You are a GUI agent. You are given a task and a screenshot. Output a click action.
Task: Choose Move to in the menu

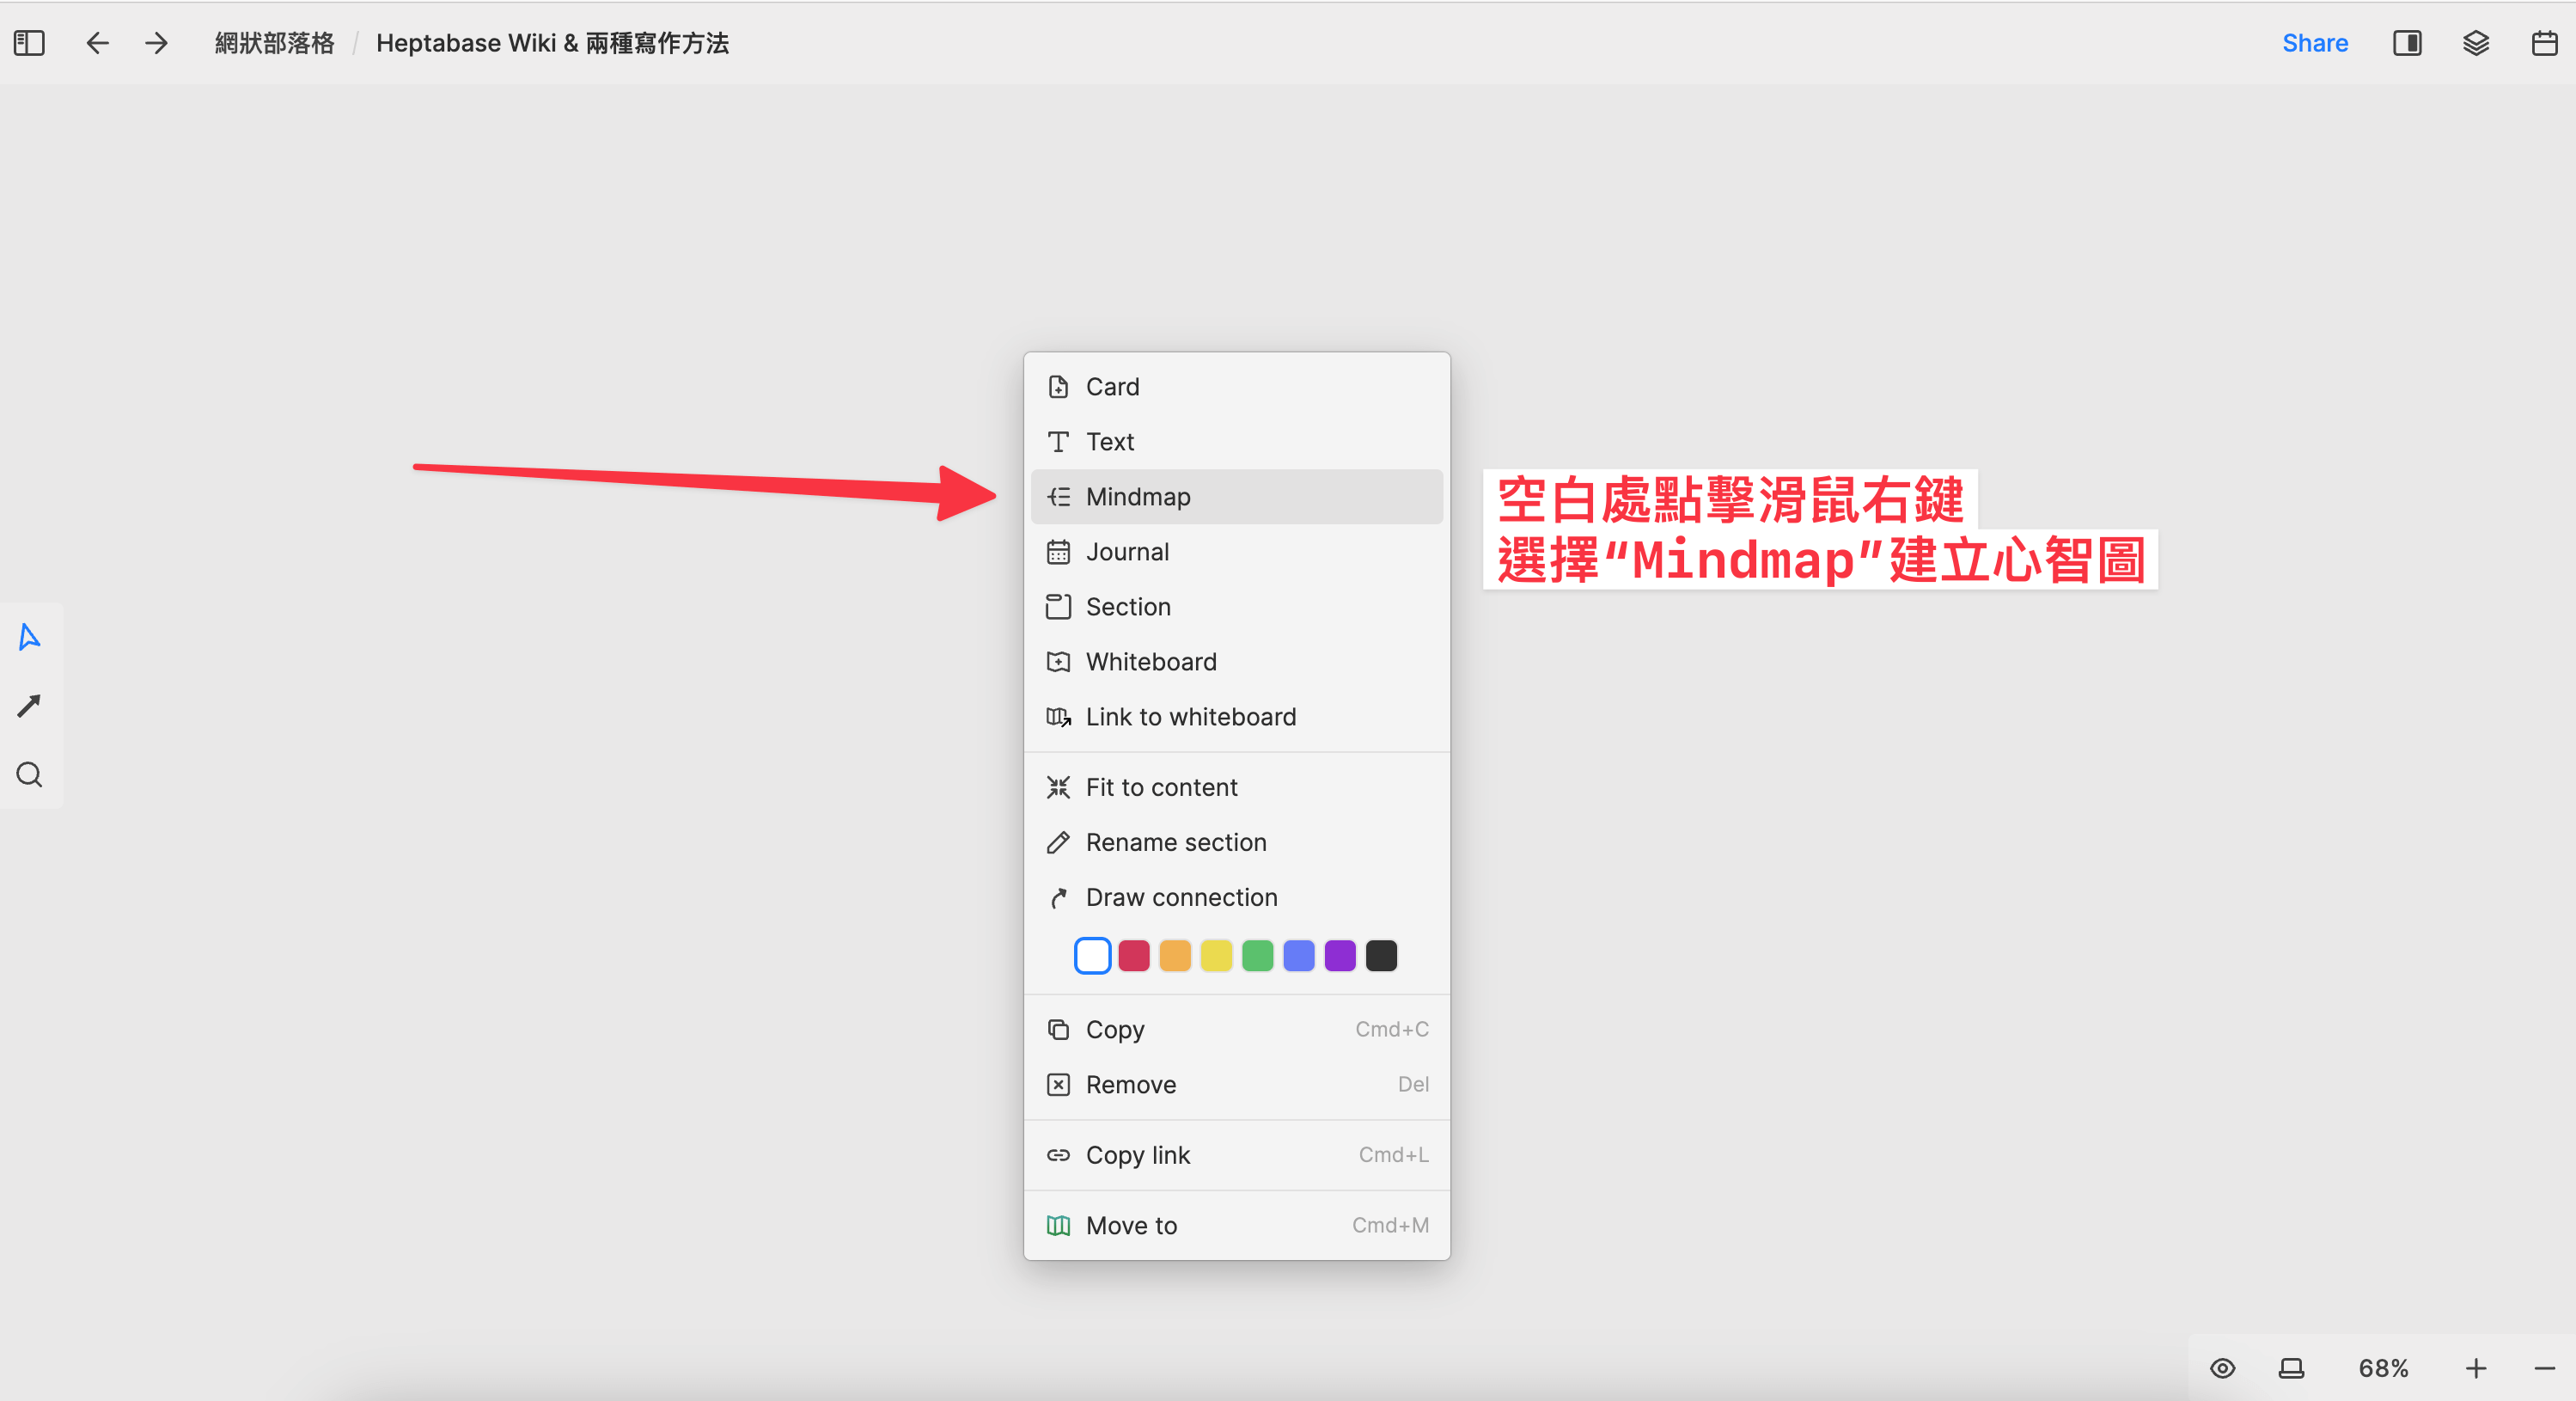(x=1131, y=1225)
